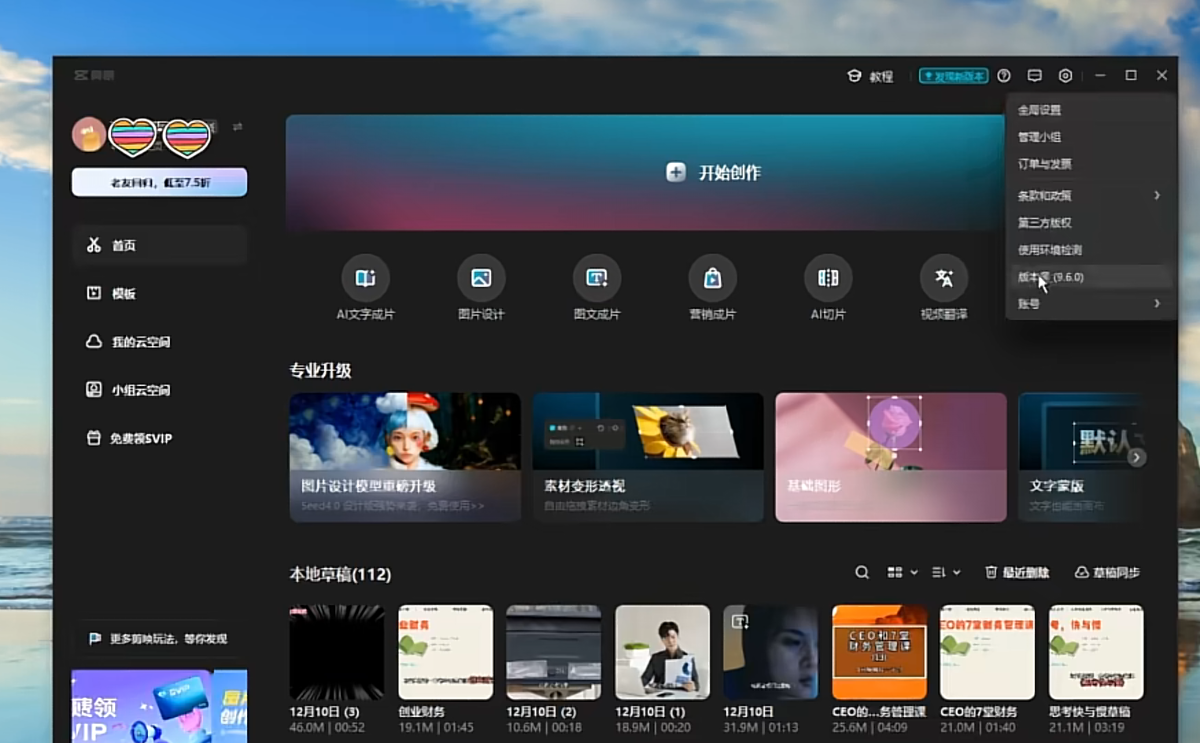The height and width of the screenshot is (743, 1200).
Task: Open the feedback message icon in title bar
Action: point(1035,76)
